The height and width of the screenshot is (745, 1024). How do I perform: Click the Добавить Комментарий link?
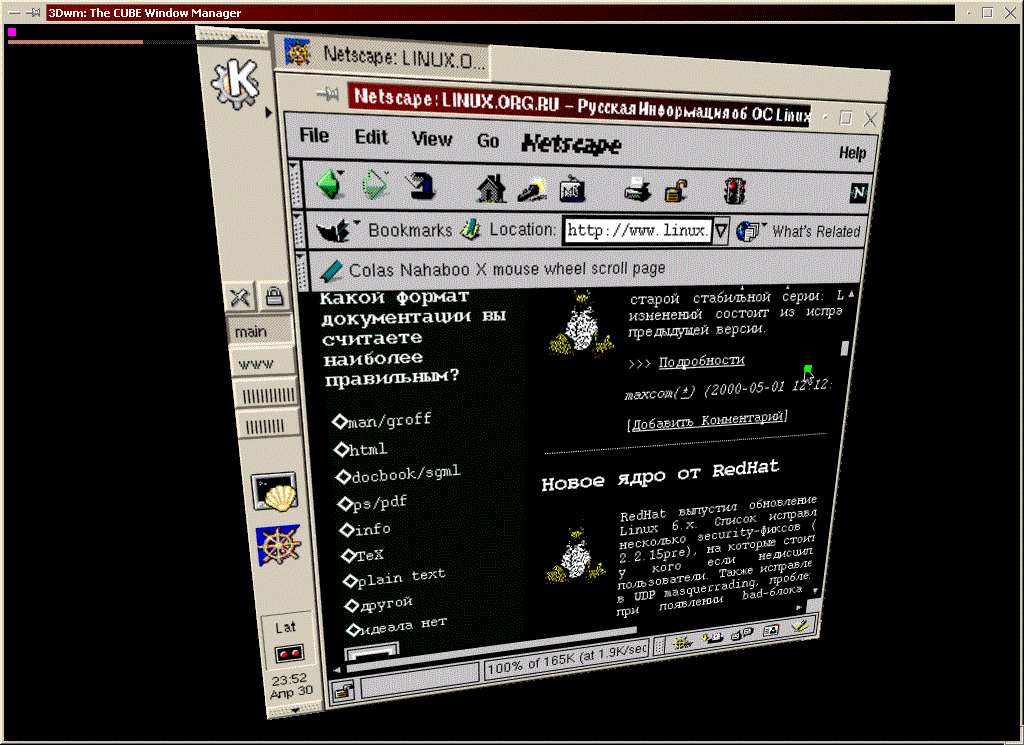(x=707, y=420)
